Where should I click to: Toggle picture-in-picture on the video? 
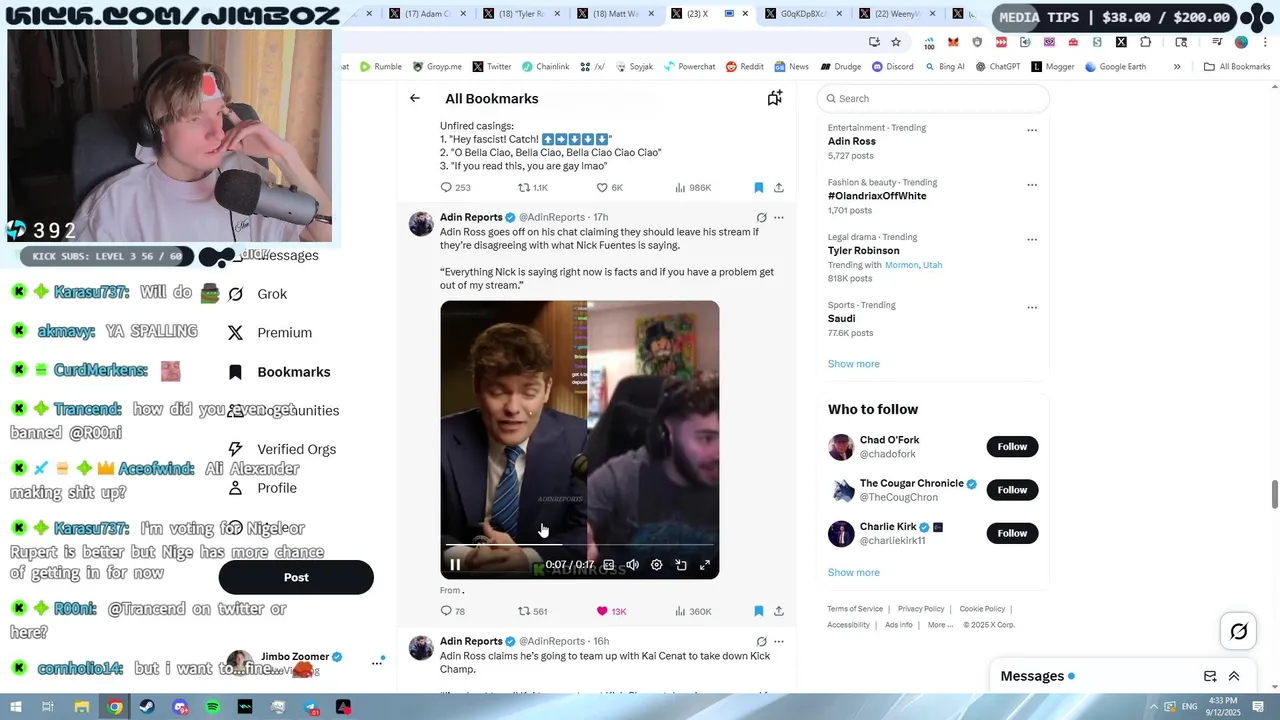[x=681, y=565]
